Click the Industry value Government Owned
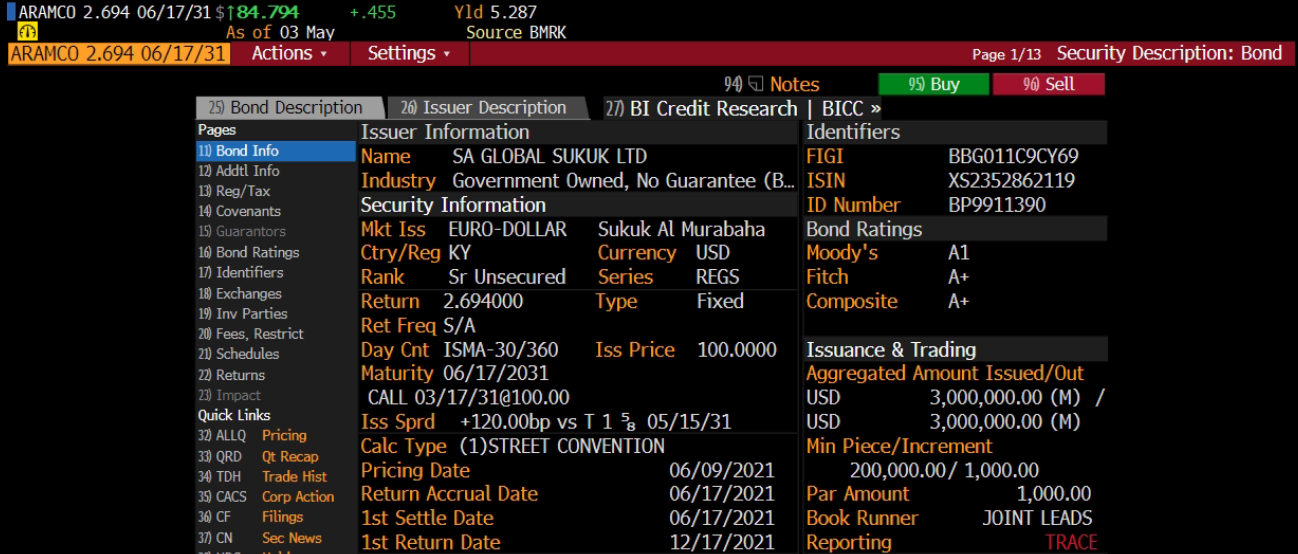The width and height of the screenshot is (1298, 554). coord(624,181)
